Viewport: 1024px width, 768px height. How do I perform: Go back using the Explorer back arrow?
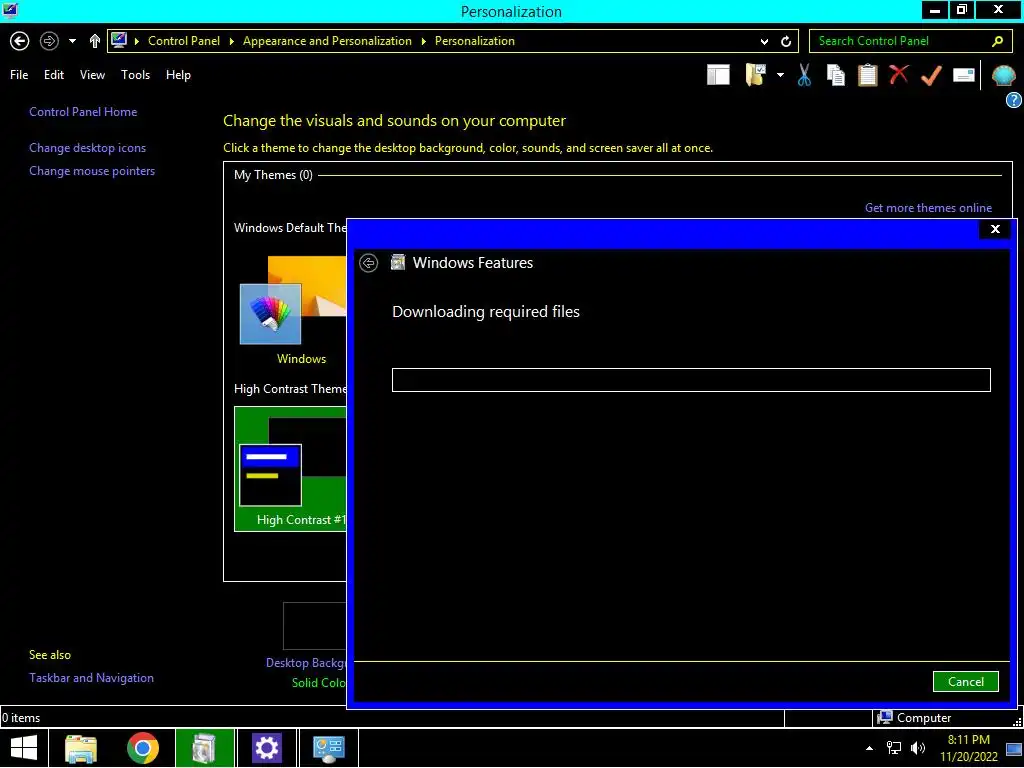pyautogui.click(x=20, y=41)
